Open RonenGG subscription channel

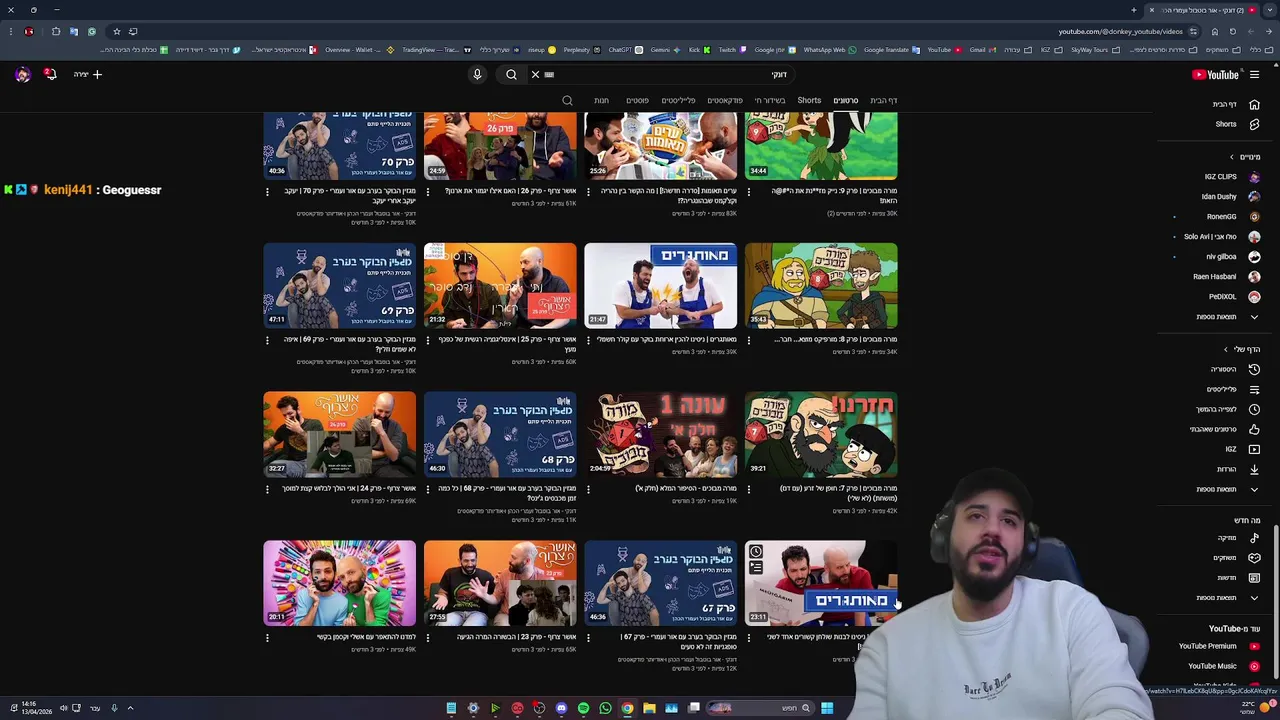[x=1231, y=216]
